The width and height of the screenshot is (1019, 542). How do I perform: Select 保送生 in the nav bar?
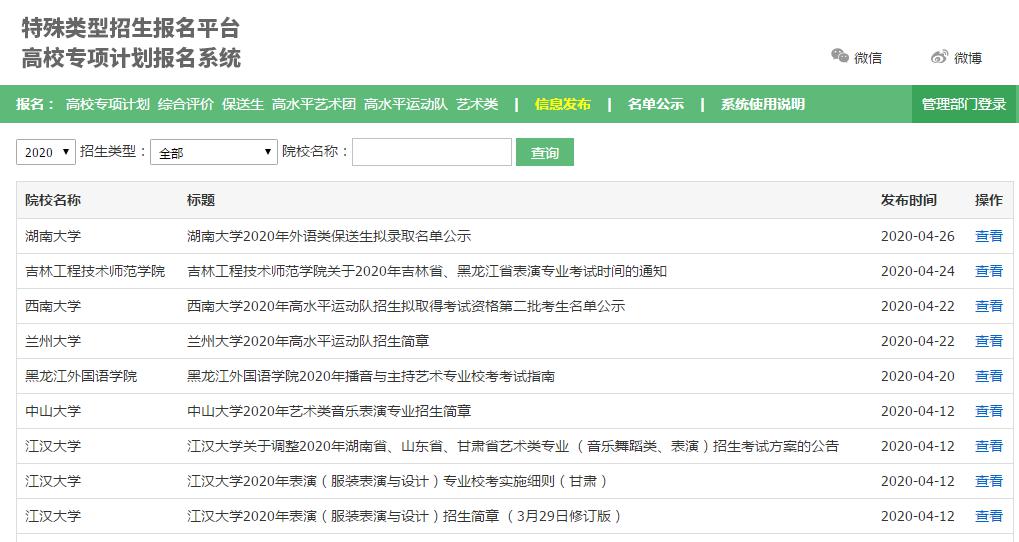pyautogui.click(x=242, y=104)
